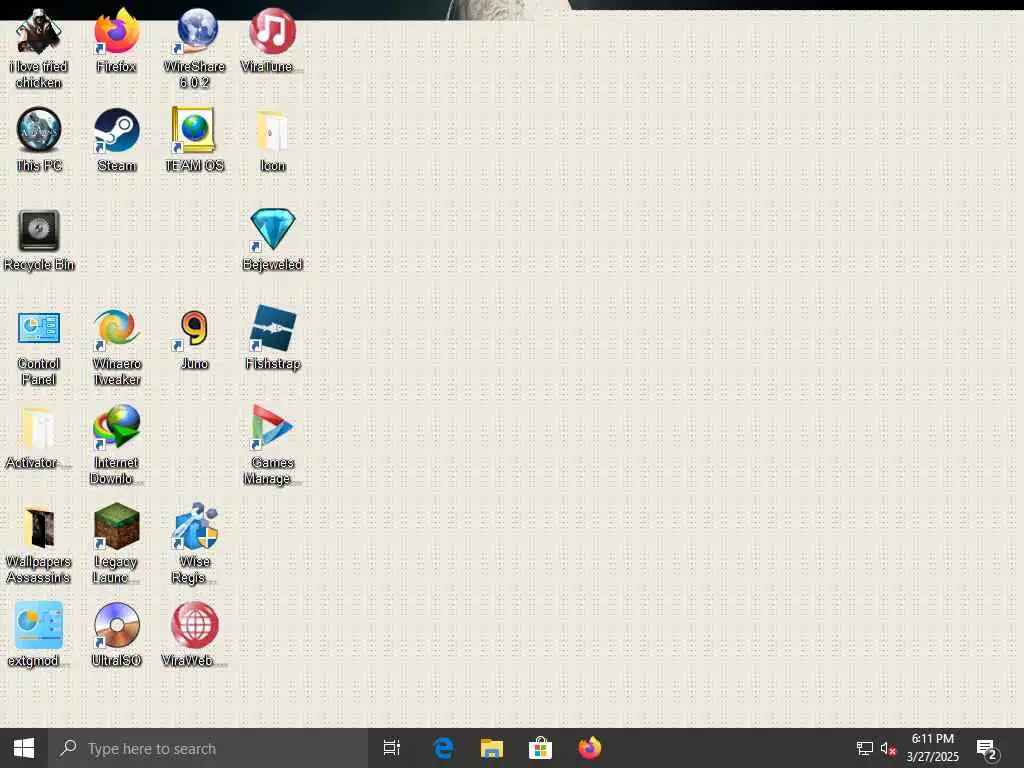Click the 'Type here to search' box
Viewport: 1024px width, 768px height.
pos(208,748)
